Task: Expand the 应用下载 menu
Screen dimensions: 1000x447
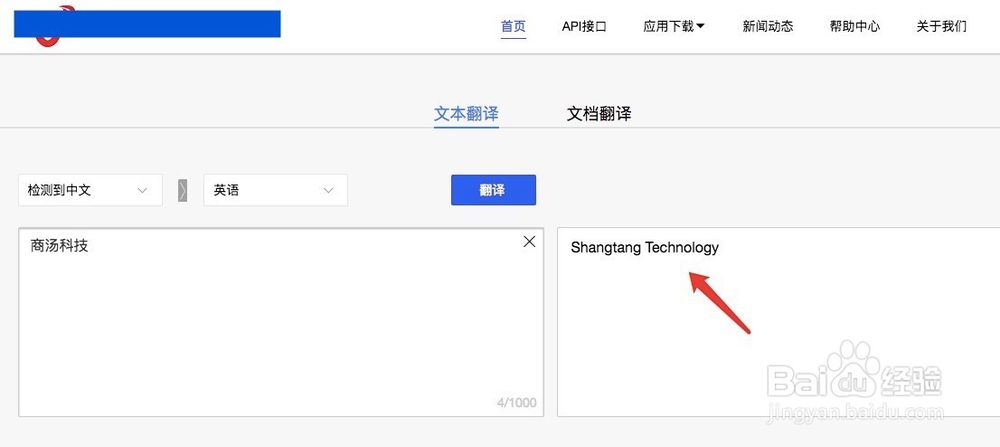Action: [x=673, y=26]
